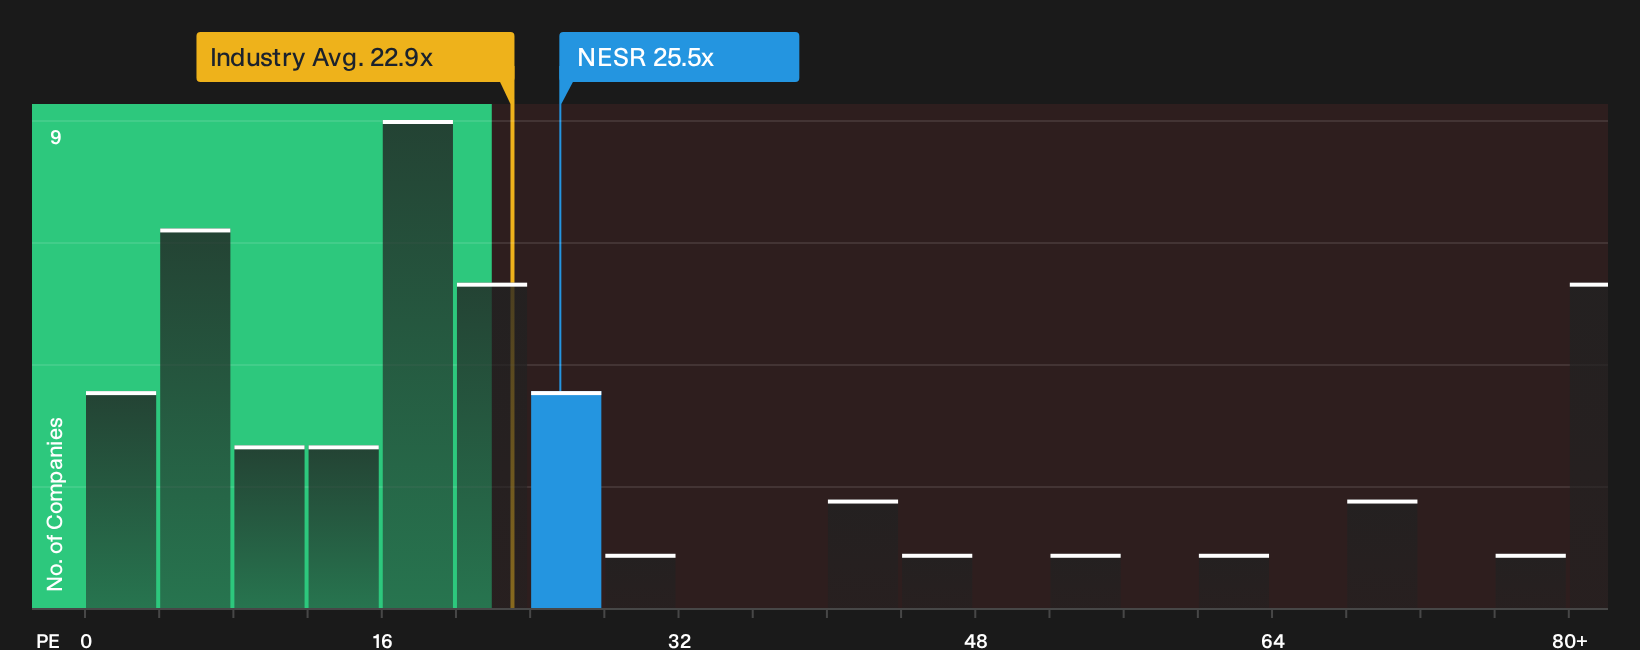
Task: Click the axis label 16
Action: 382,641
